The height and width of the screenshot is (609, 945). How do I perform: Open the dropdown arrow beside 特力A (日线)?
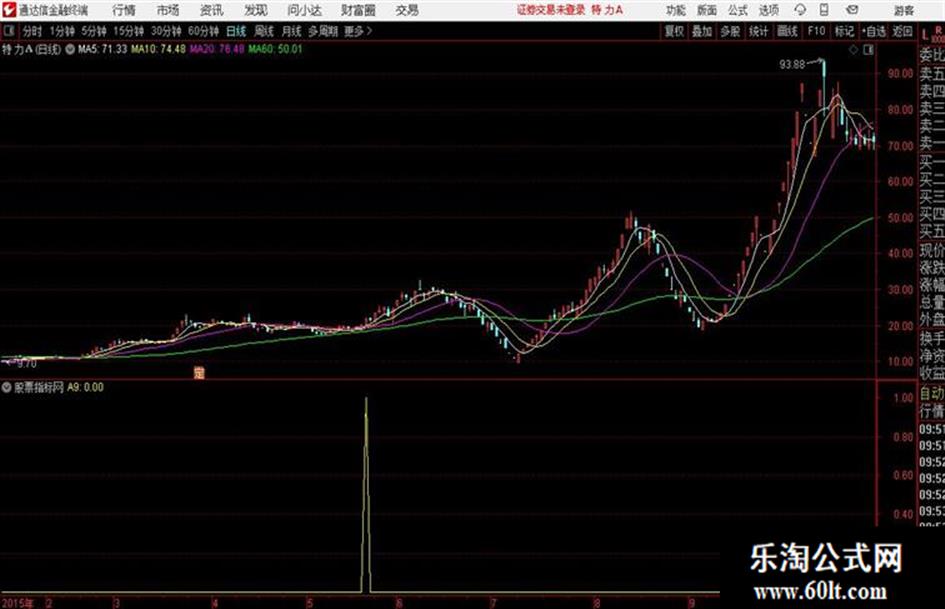tap(70, 49)
